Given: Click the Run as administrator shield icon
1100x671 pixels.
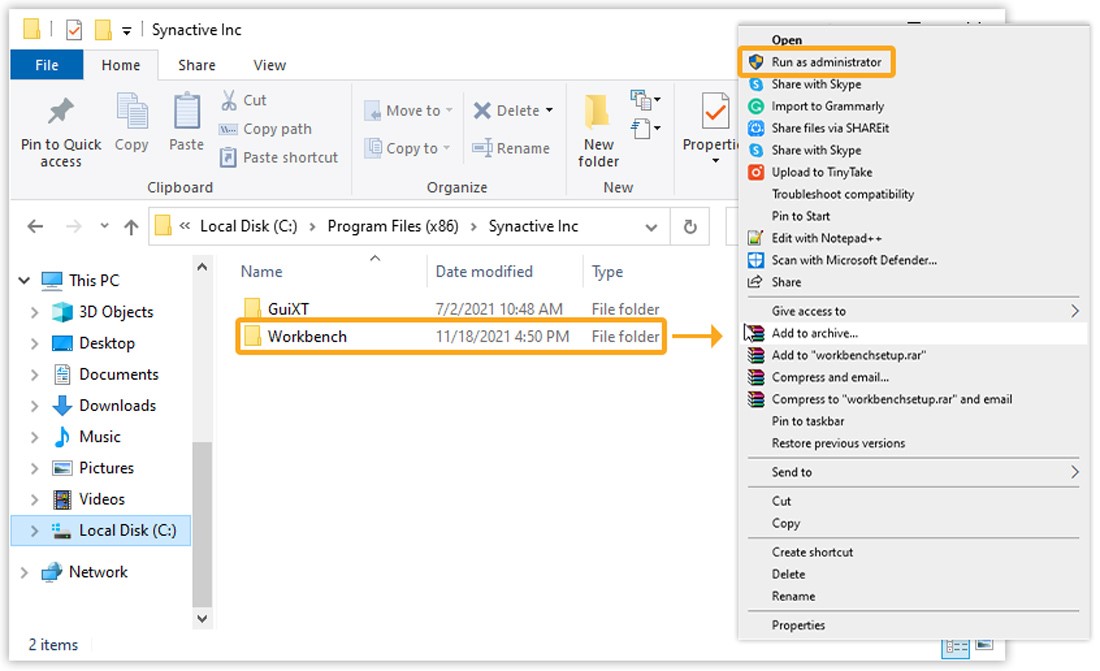Looking at the screenshot, I should (x=756, y=62).
